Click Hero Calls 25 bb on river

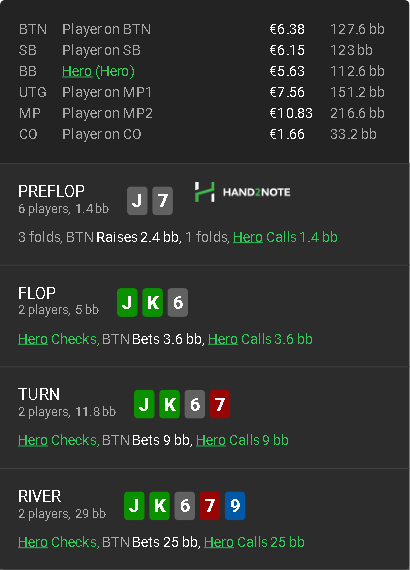tap(254, 542)
